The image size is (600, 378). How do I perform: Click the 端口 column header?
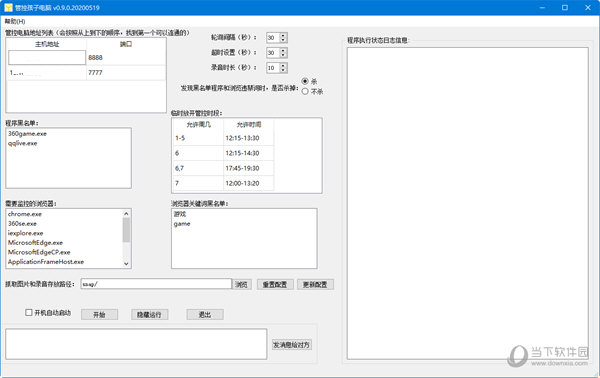(126, 44)
